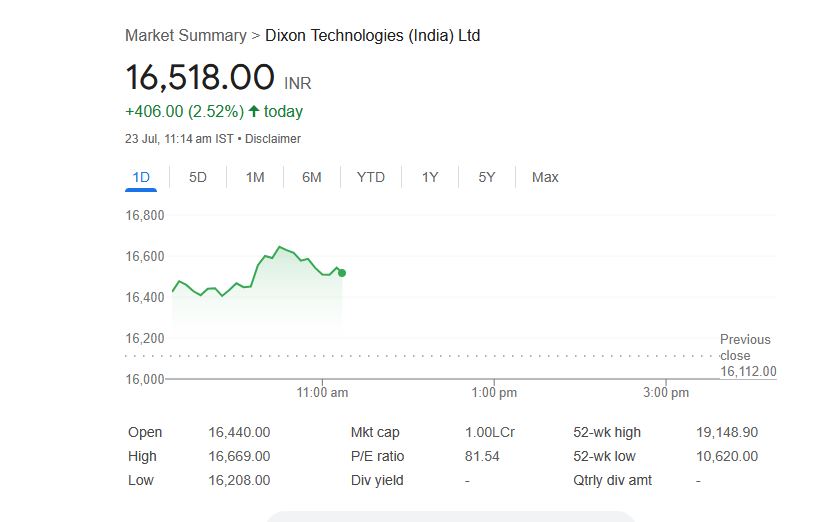
Task: Select the 1D time range tab
Action: coord(141,178)
